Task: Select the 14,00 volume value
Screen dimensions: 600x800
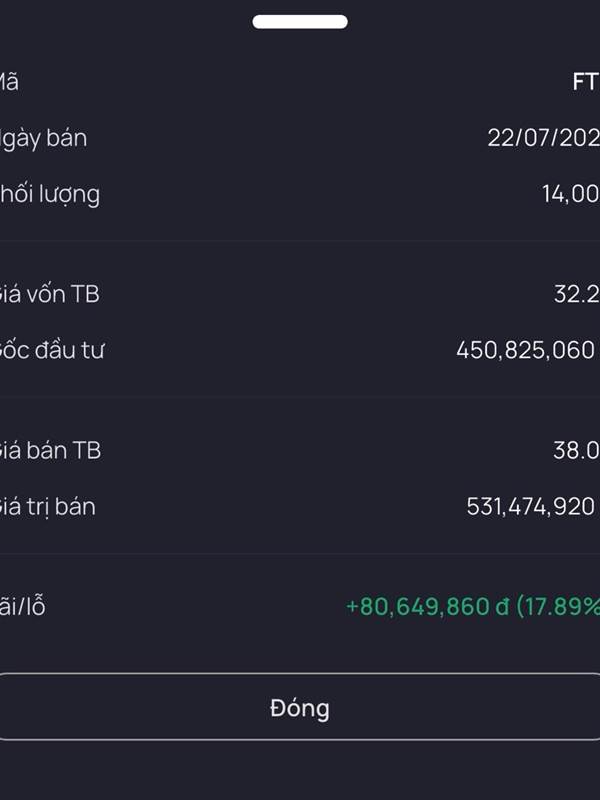Action: pyautogui.click(x=570, y=194)
